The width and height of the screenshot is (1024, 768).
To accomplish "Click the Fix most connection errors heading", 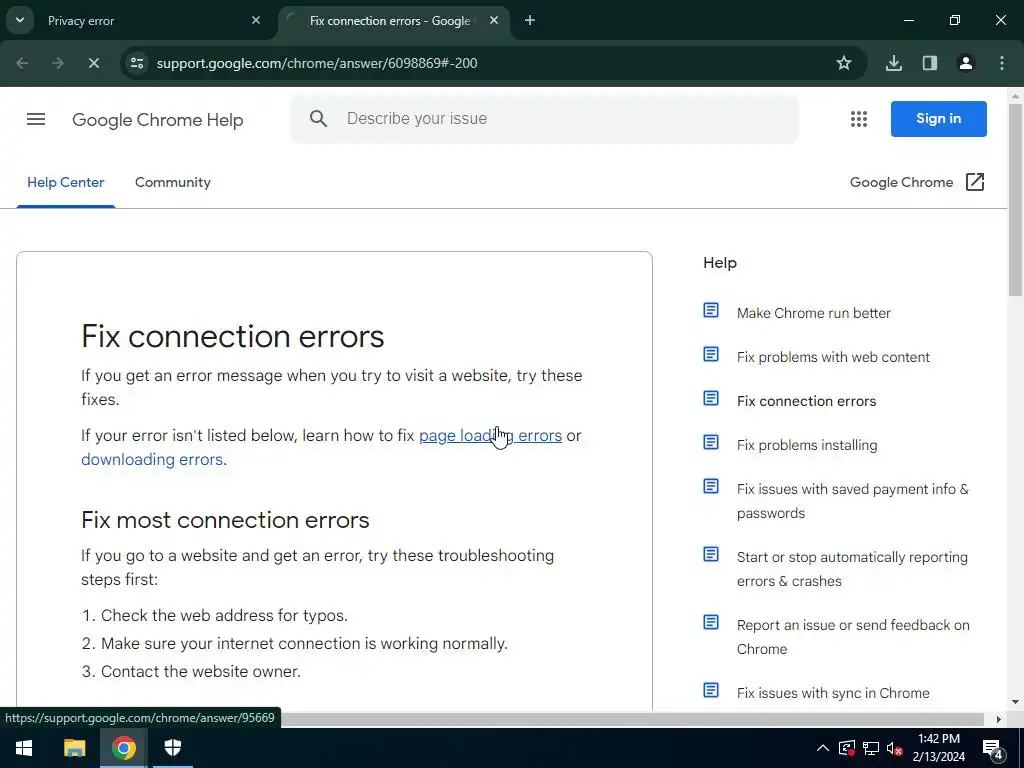I will [x=225, y=520].
